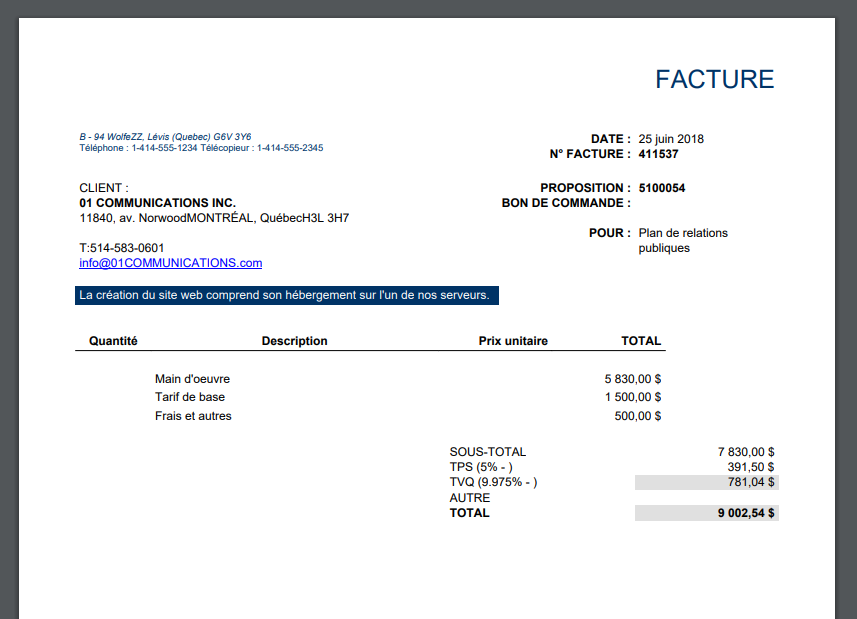Click the client name 01 COMMUNICATIONS INC.

click(x=157, y=203)
